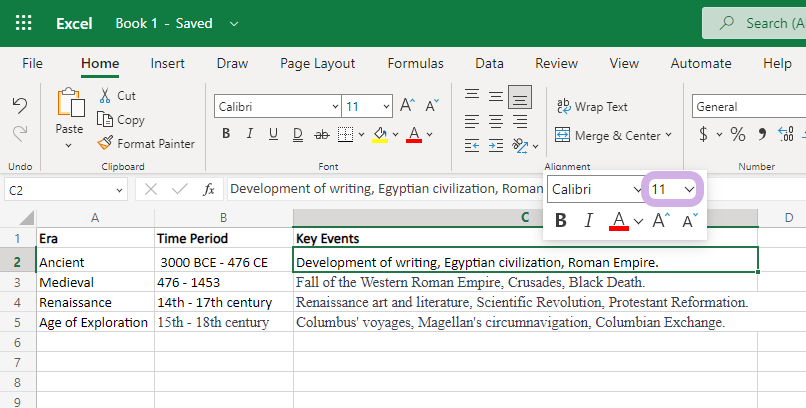Apply Accounting dollar number format
The width and height of the screenshot is (806, 408).
pos(704,134)
